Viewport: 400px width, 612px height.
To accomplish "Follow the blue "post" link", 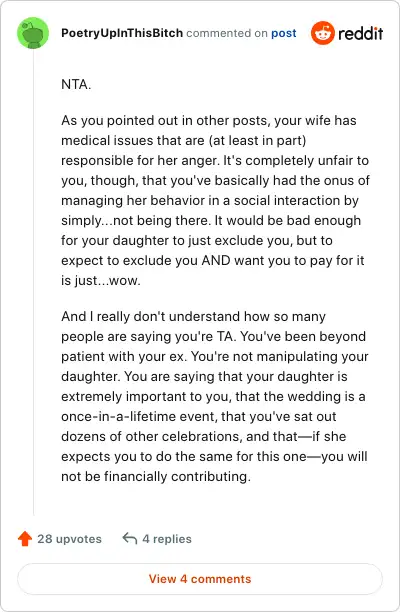I will tap(284, 33).
